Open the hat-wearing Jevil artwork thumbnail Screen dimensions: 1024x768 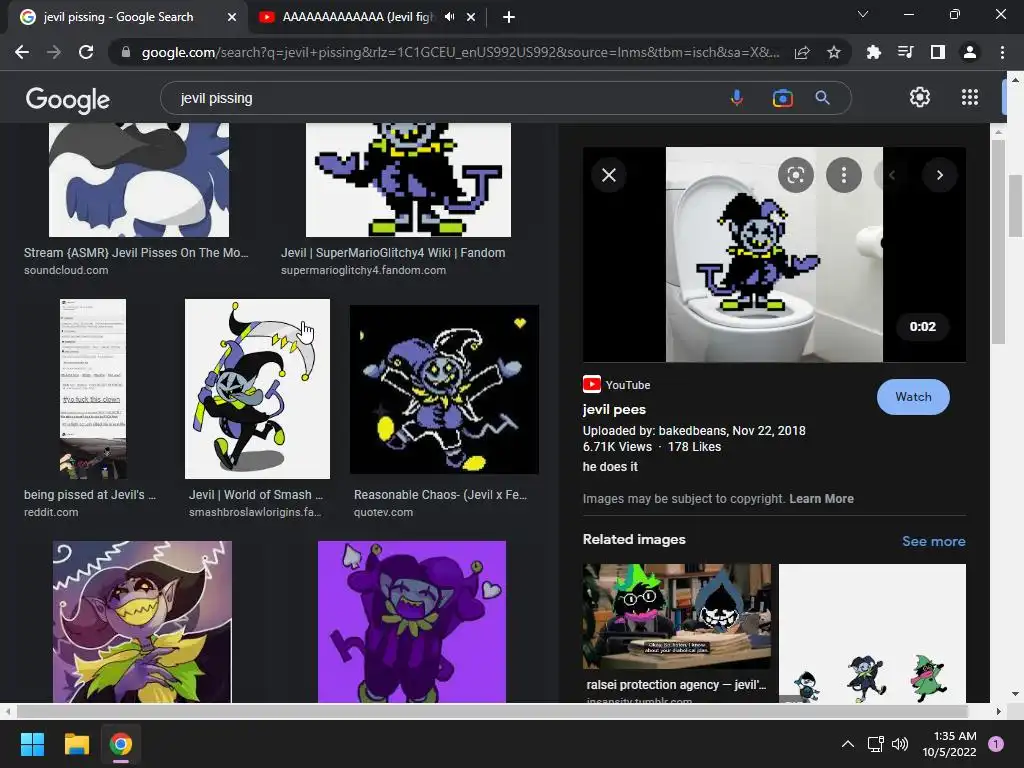pos(142,622)
